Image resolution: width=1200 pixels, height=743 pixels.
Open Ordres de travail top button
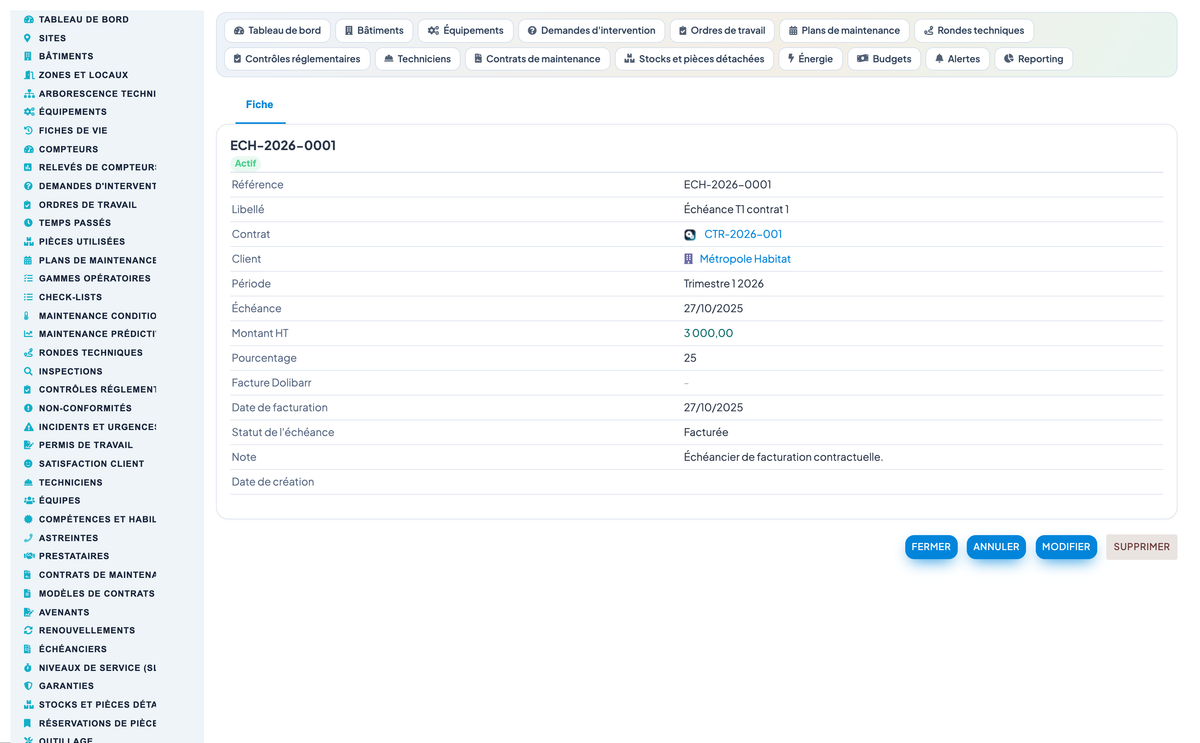coord(721,31)
